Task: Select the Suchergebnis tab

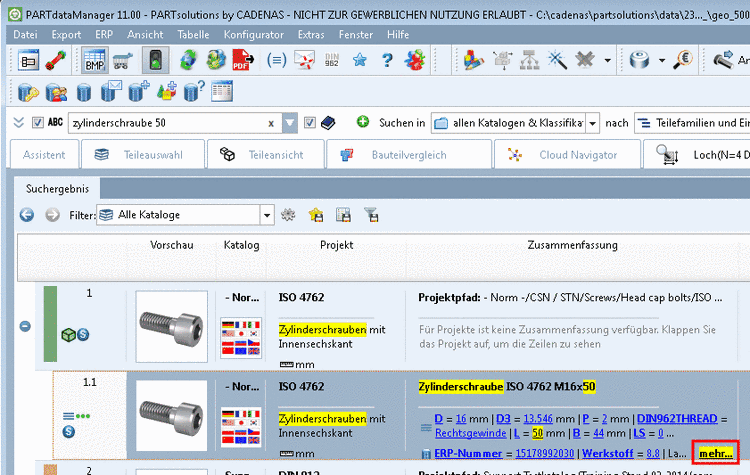Action: [x=57, y=189]
